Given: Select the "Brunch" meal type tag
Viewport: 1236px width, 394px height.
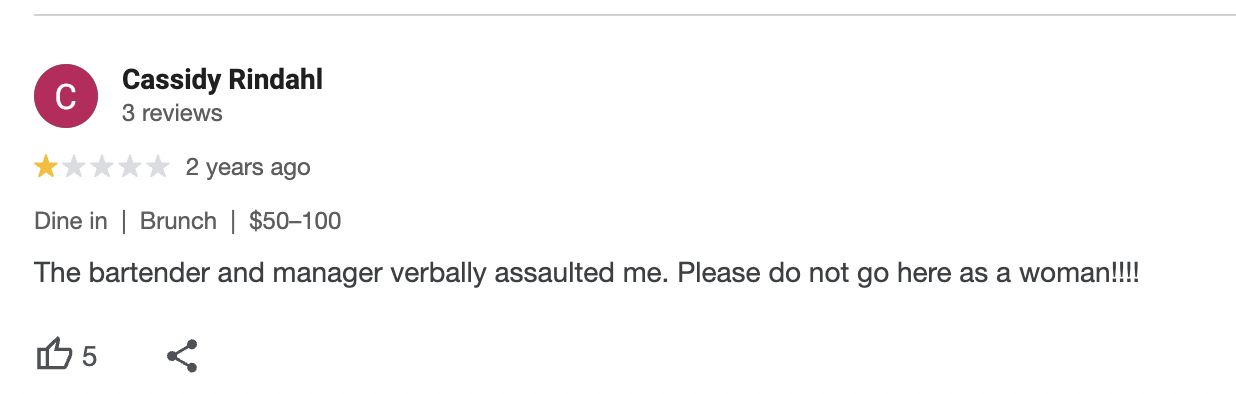Looking at the screenshot, I should 178,221.
